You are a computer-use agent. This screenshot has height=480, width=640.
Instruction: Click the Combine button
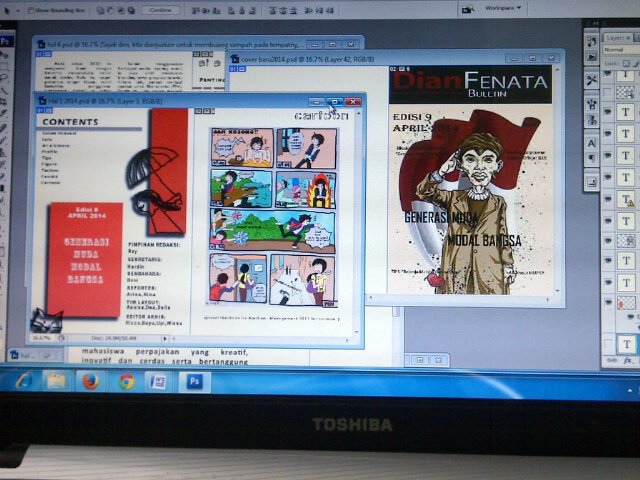(160, 10)
